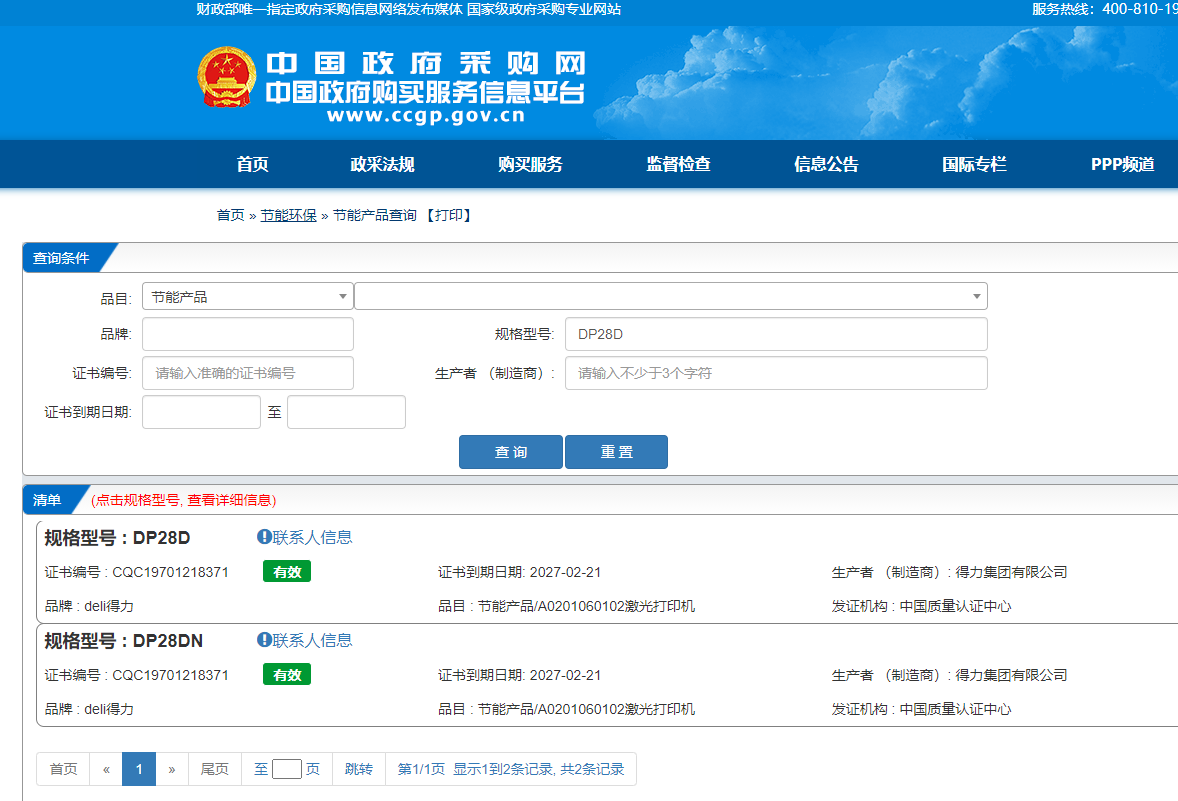The image size is (1178, 801).
Task: Focus the 生产者（制造商） input field
Action: point(776,373)
